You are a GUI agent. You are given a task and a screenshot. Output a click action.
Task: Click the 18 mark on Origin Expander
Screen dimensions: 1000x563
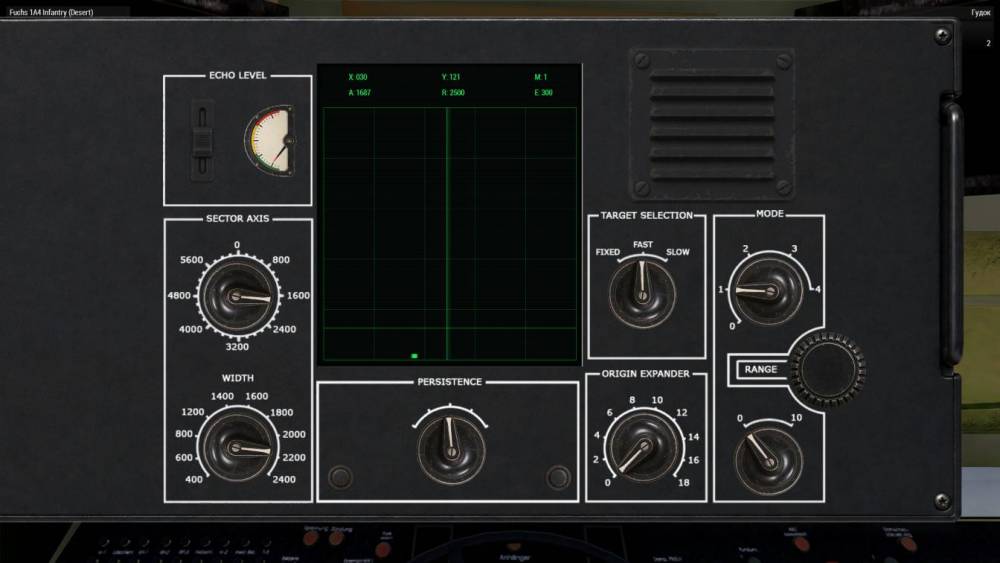click(683, 483)
